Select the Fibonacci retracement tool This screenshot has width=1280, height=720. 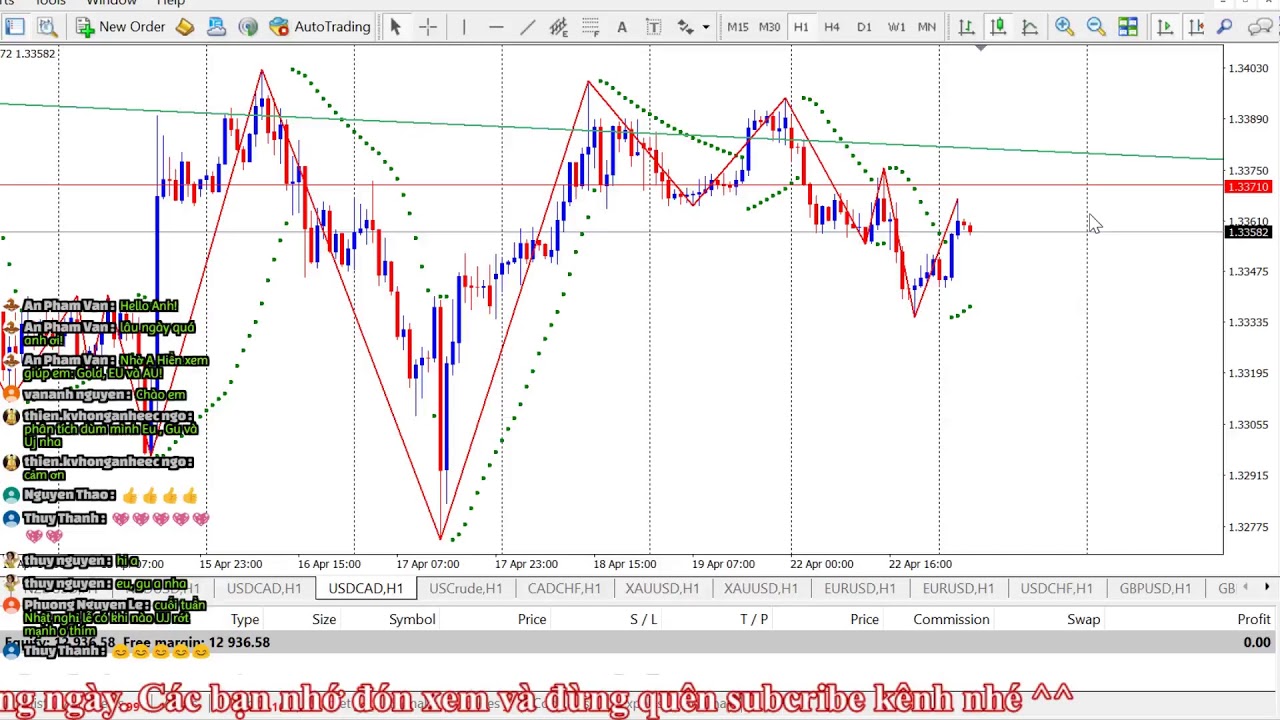pos(590,27)
